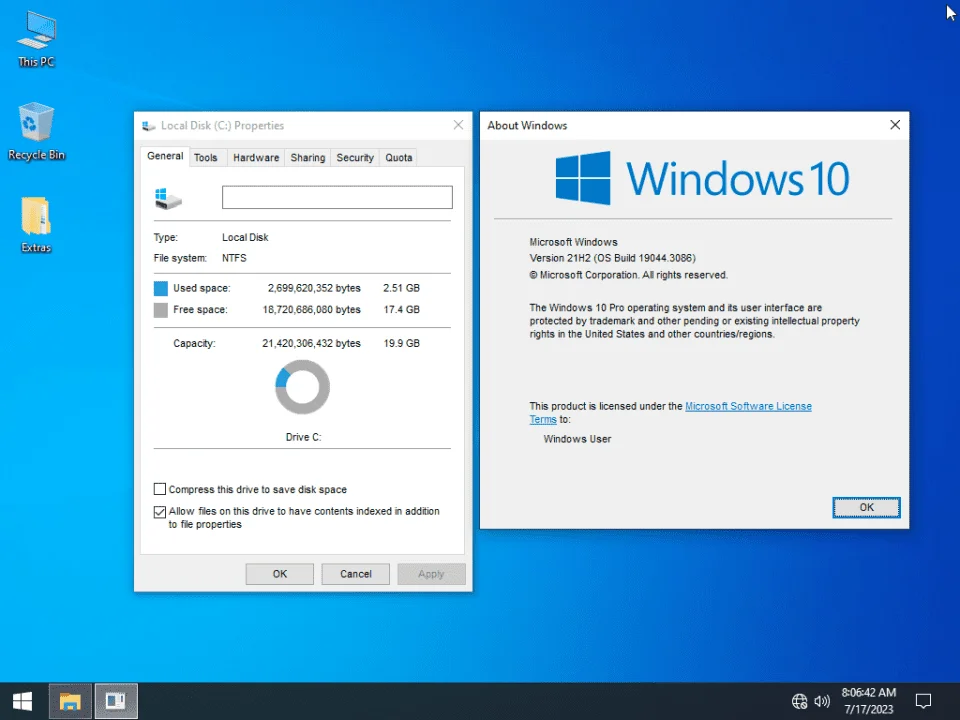Enable Compress this drive to save disk space

coord(160,489)
